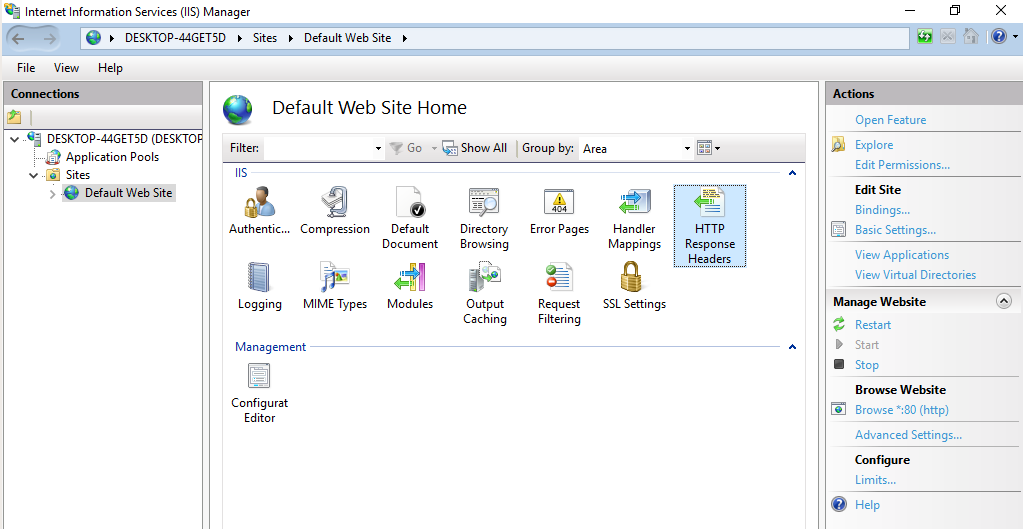Image resolution: width=1023 pixels, height=529 pixels.
Task: Expand the Default Web Site tree node
Action: click(53, 193)
